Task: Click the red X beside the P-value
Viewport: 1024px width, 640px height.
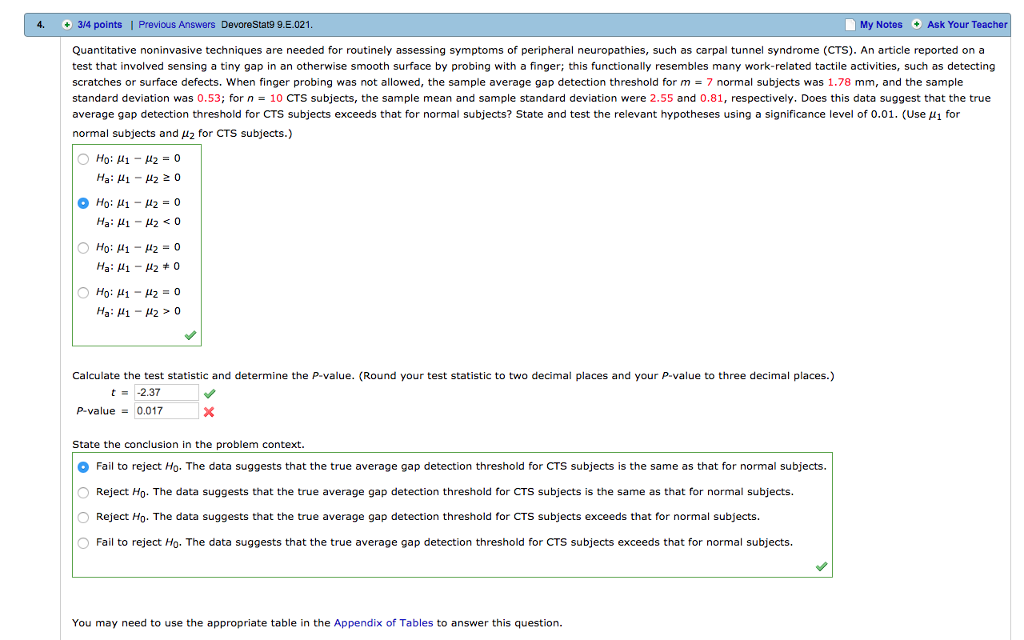Action: click(x=208, y=411)
